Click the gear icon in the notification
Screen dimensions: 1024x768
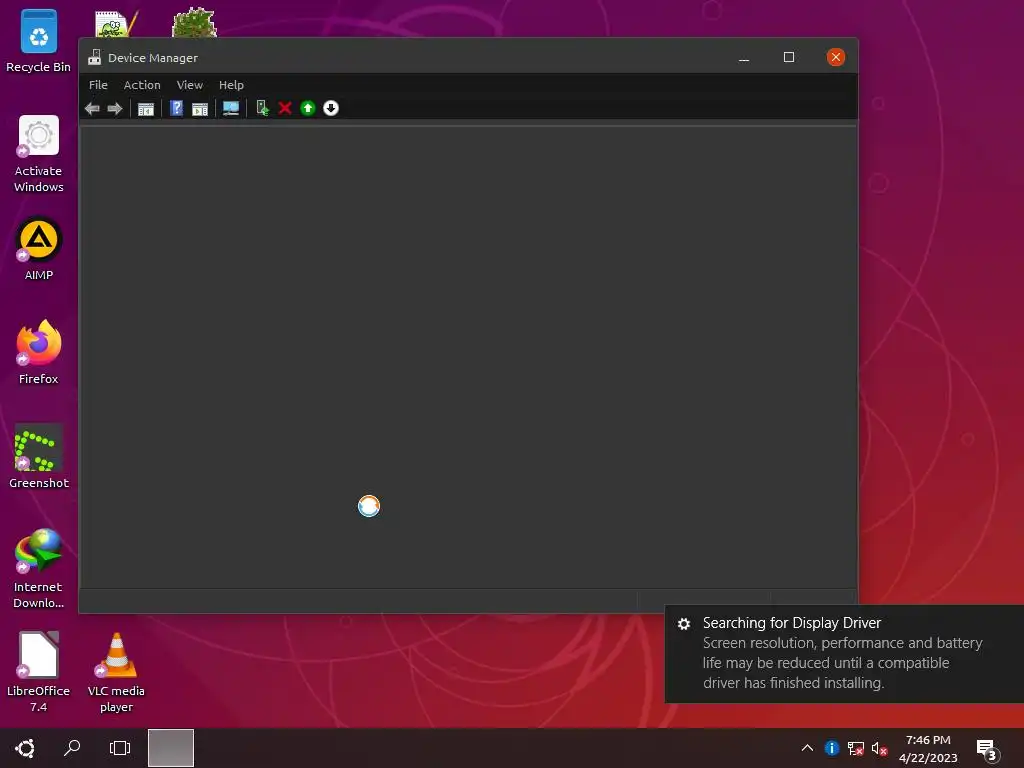point(684,624)
